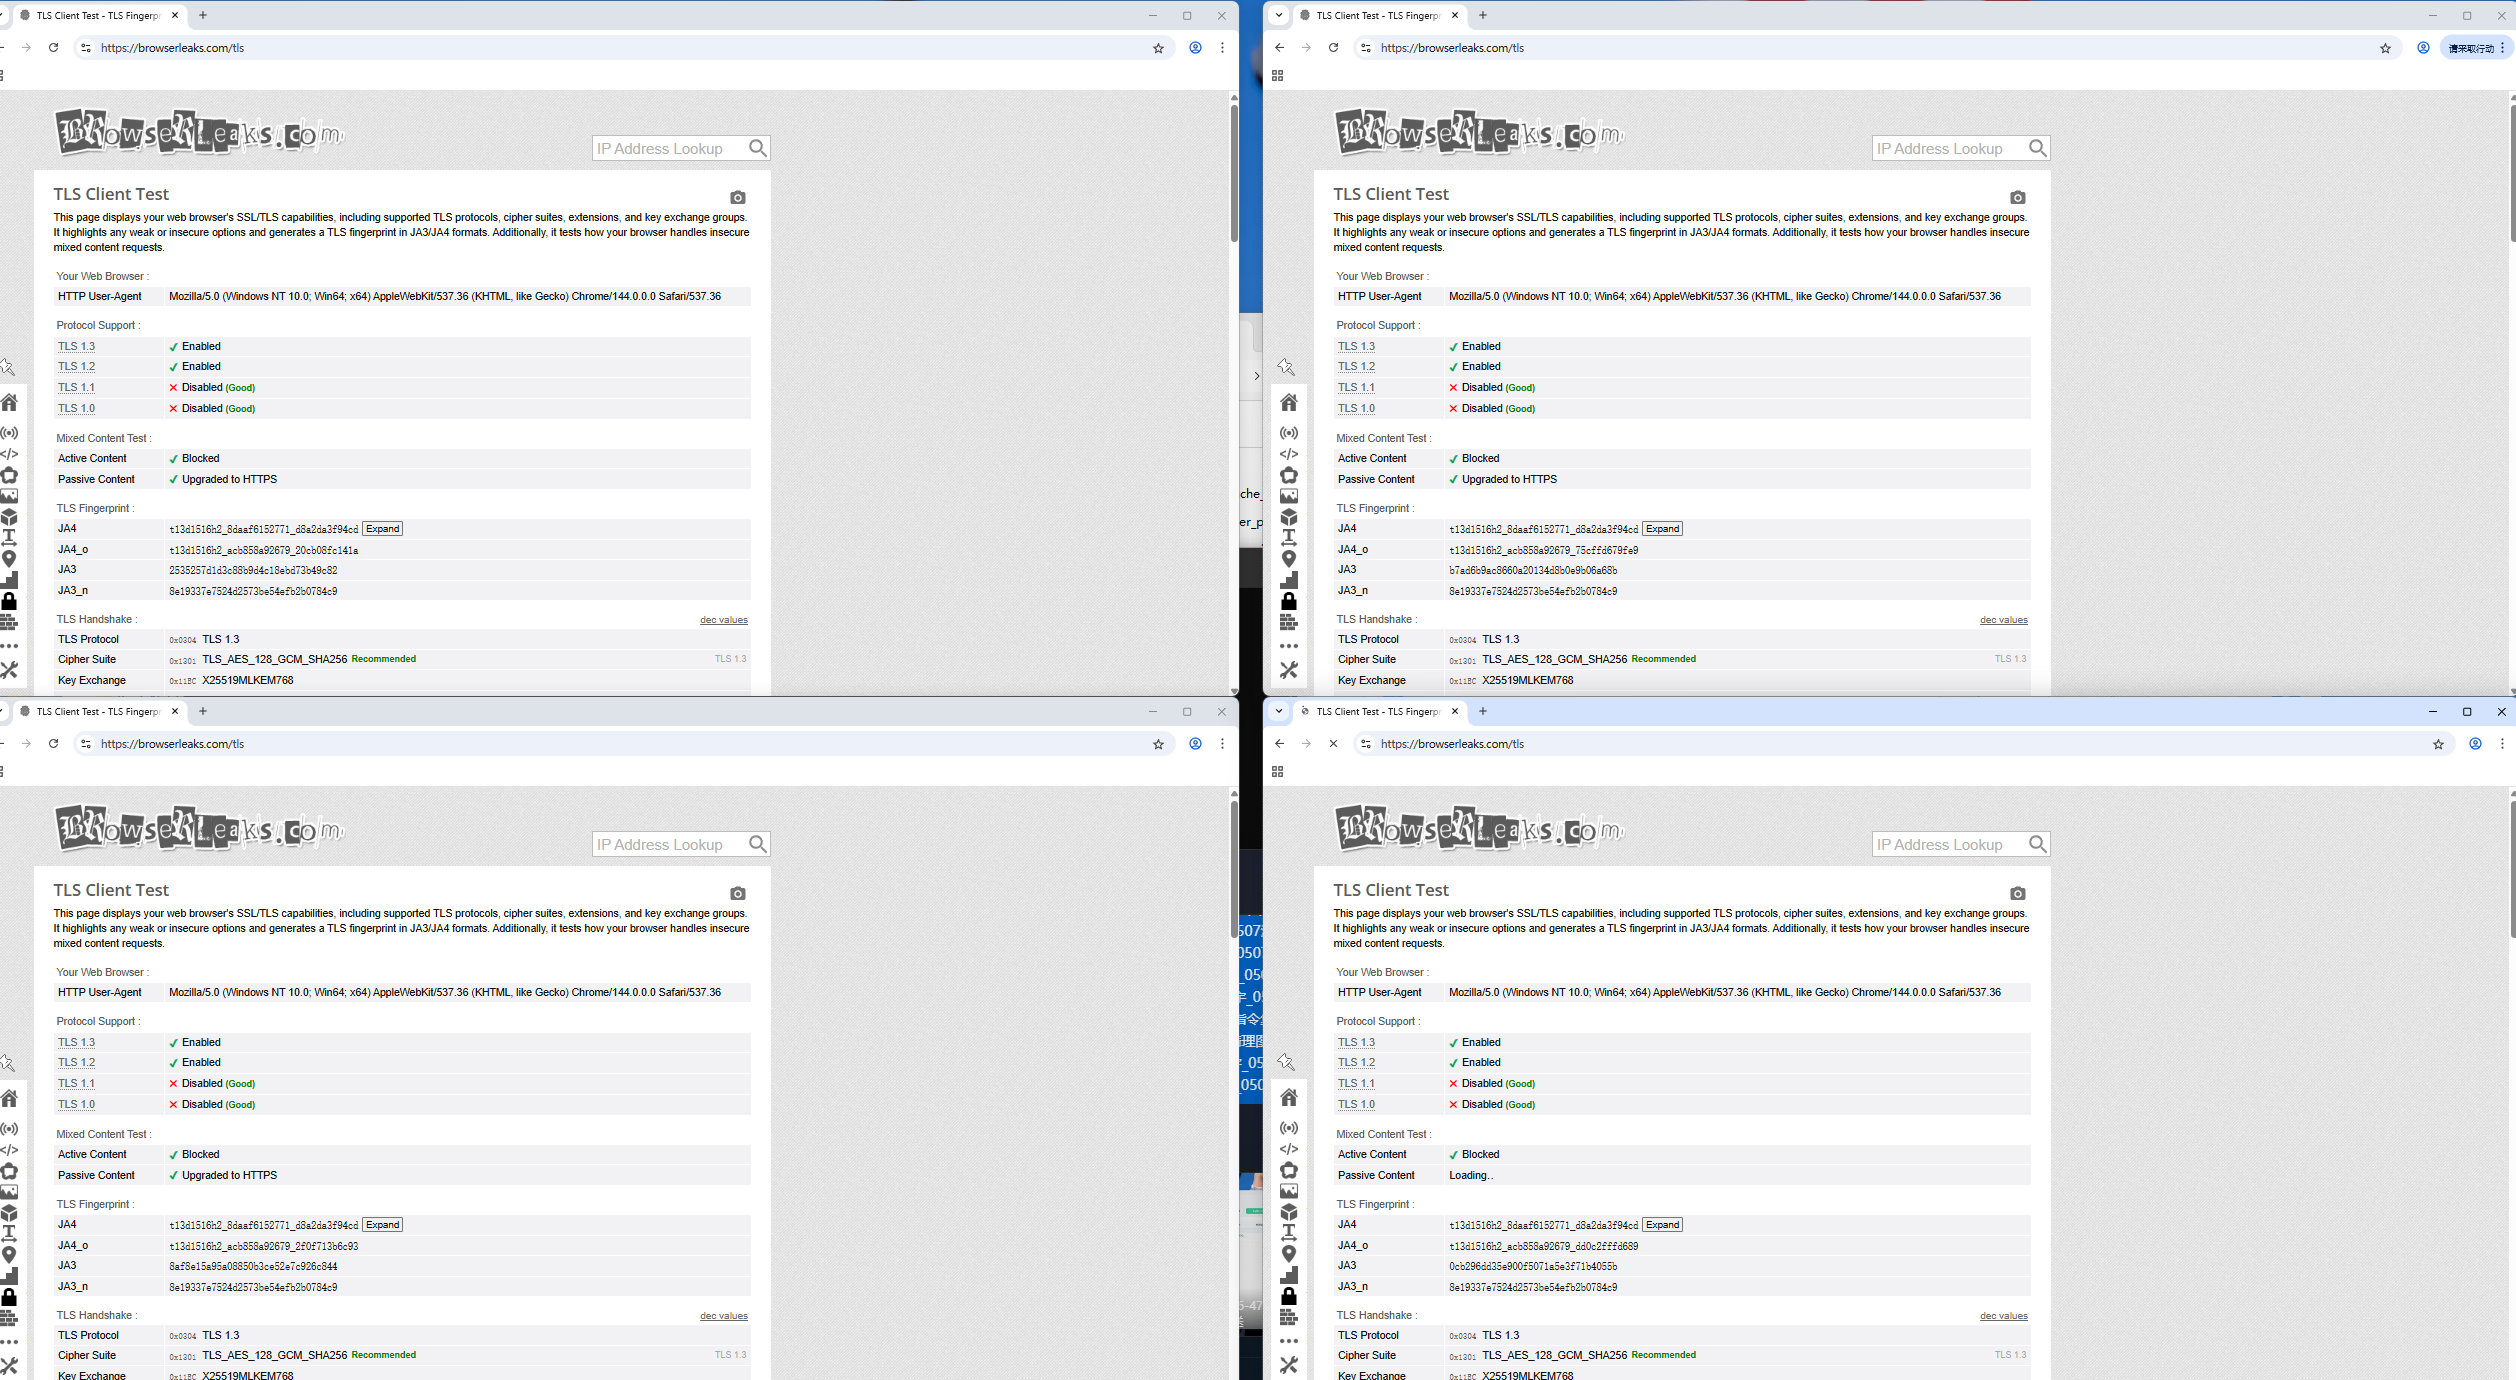Reload the page in top-right window
2516x1380 pixels.
pyautogui.click(x=1333, y=48)
